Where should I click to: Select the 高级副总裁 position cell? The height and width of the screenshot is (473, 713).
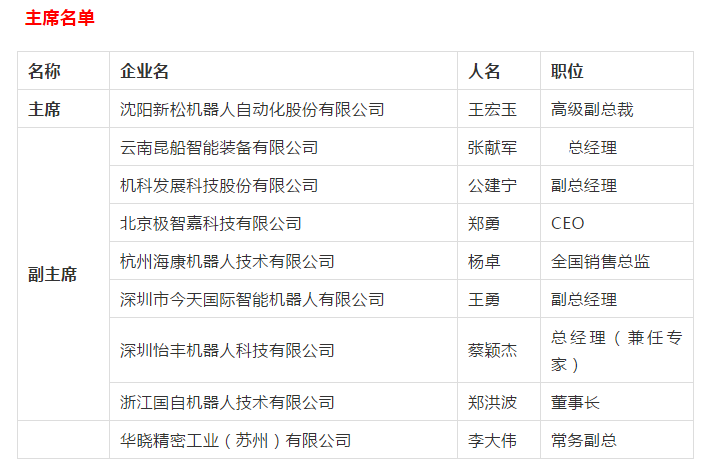click(592, 109)
